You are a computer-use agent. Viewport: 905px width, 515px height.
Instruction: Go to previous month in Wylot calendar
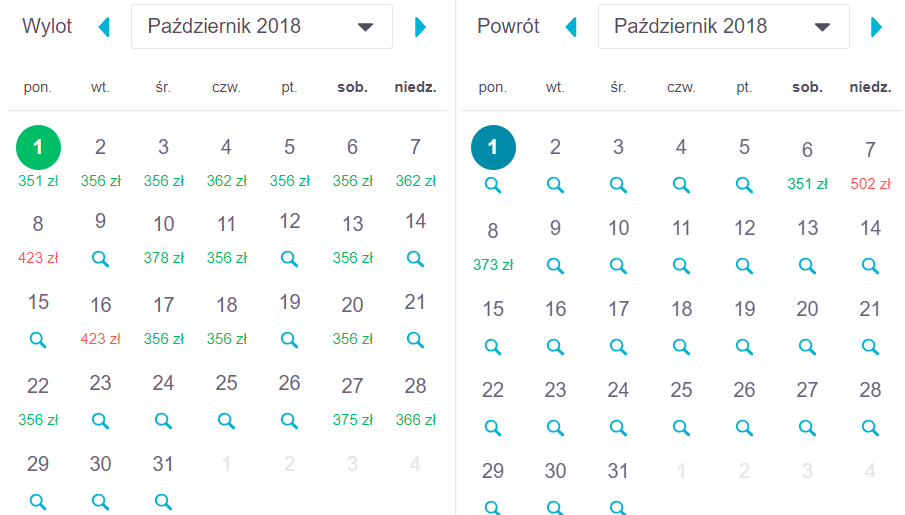104,27
